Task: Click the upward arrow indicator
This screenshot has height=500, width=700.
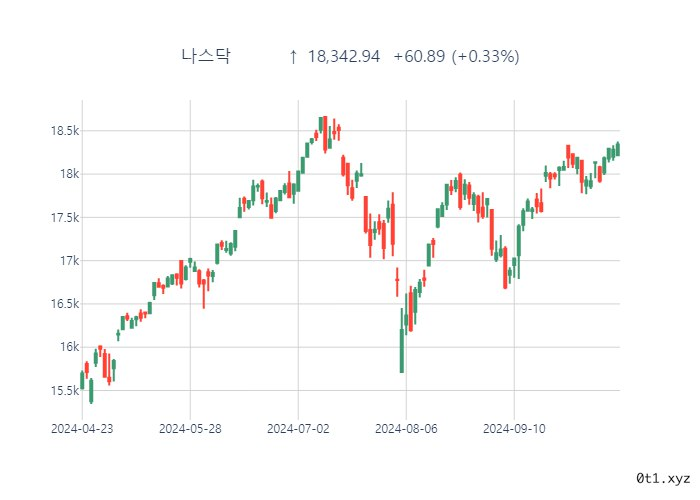Action: coord(293,57)
